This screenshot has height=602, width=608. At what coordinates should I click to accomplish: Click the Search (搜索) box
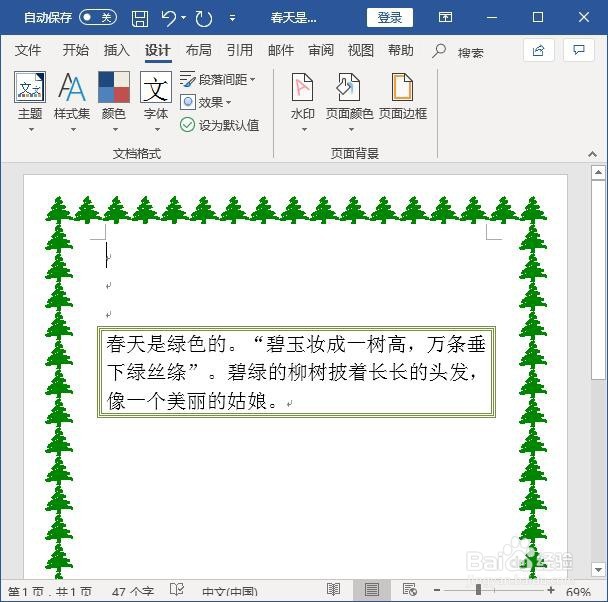point(470,53)
